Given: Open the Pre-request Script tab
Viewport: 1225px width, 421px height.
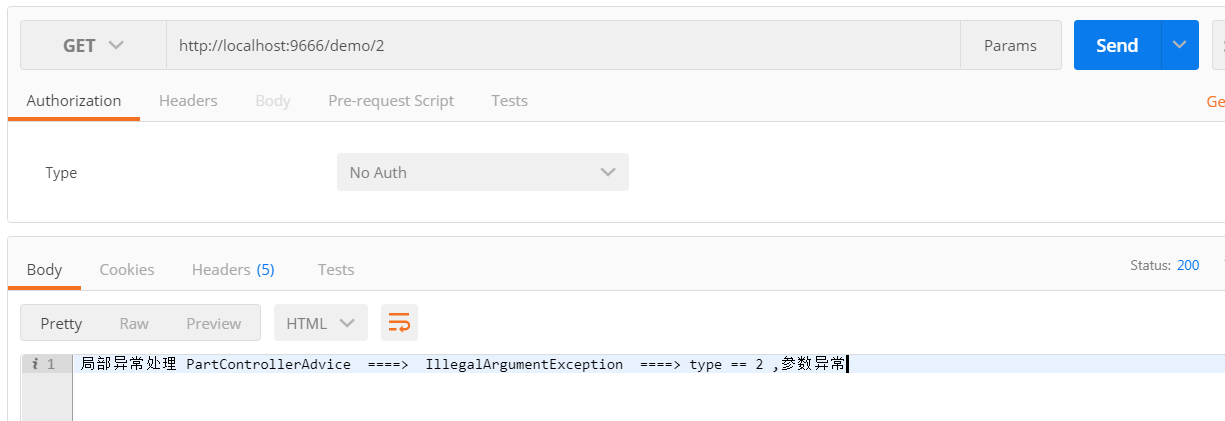Looking at the screenshot, I should click(391, 101).
